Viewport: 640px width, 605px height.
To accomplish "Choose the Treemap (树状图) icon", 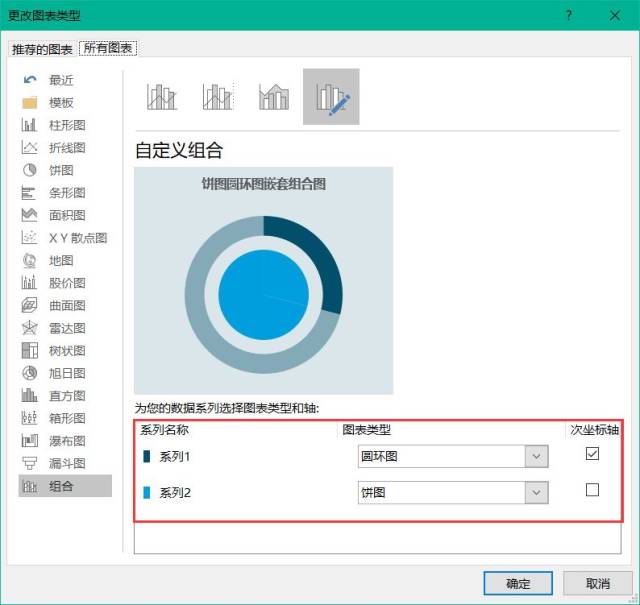I will tap(29, 350).
